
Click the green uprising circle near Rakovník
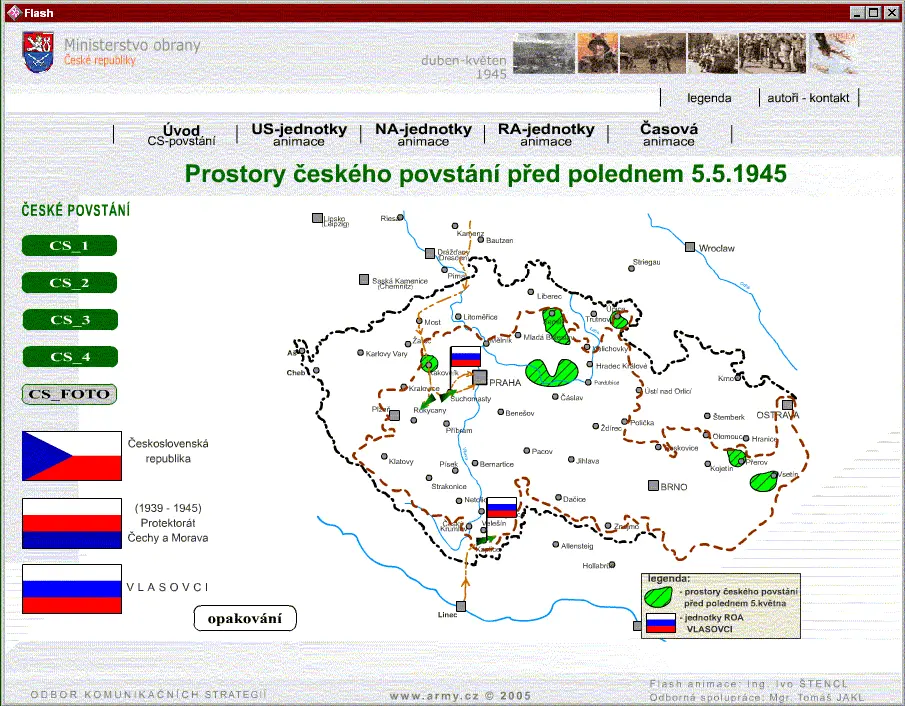click(x=429, y=364)
